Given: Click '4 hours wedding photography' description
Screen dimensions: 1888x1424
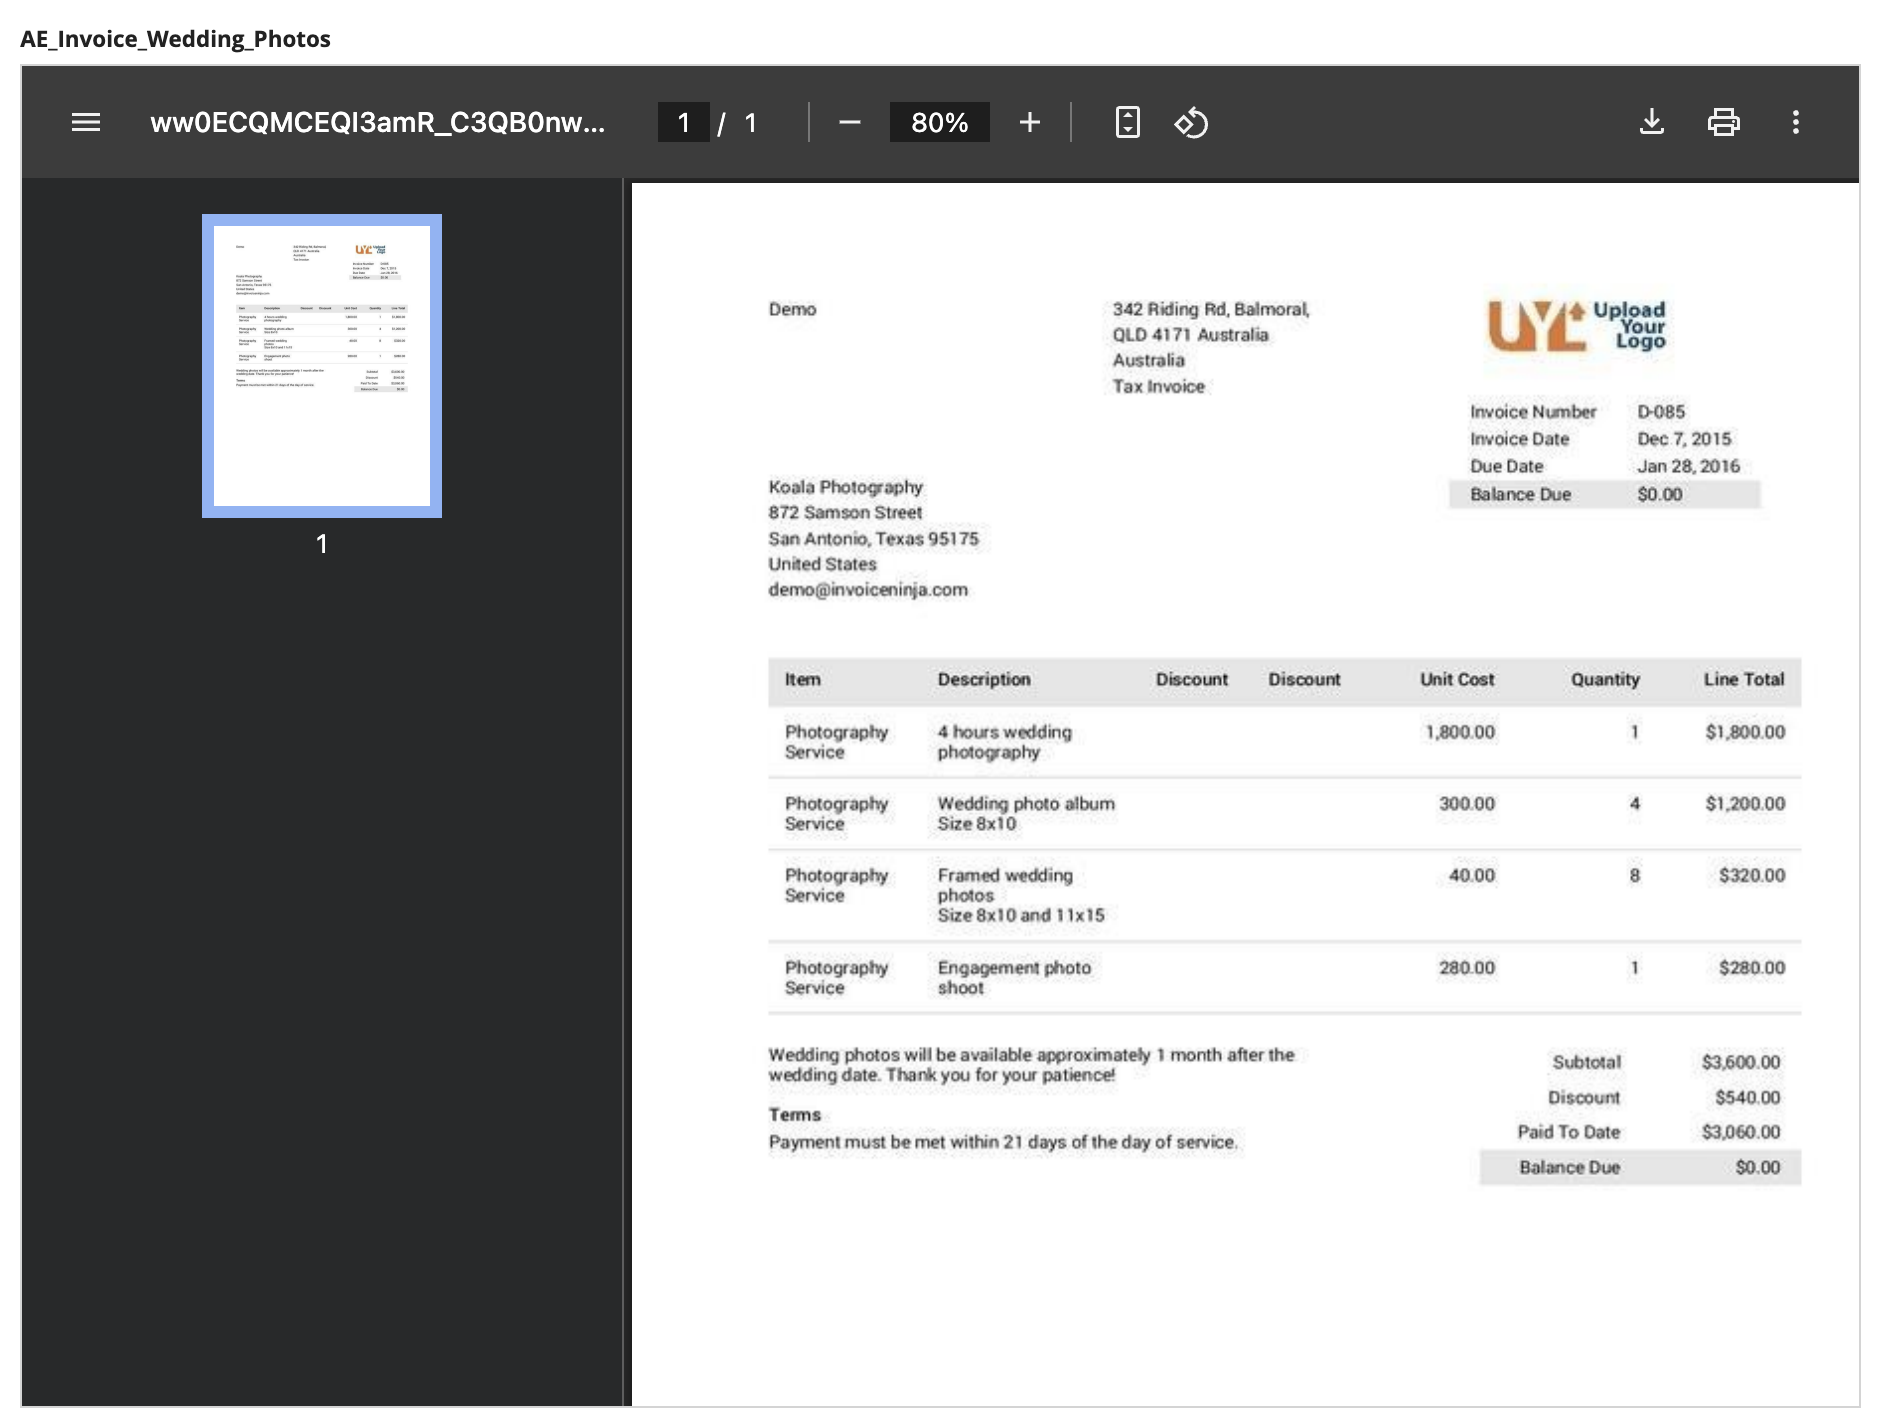Looking at the screenshot, I should [x=1004, y=742].
